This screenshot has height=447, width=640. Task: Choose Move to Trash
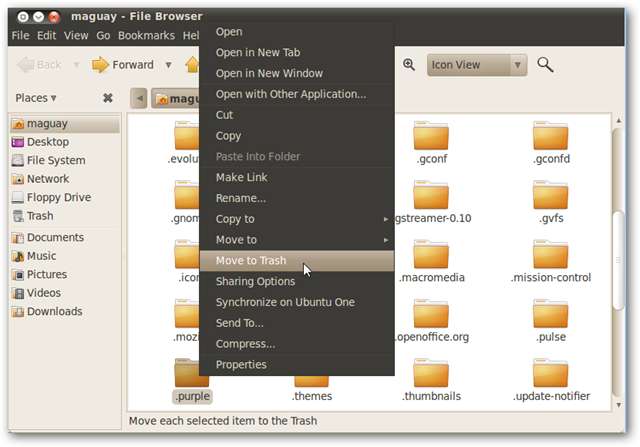(297, 260)
